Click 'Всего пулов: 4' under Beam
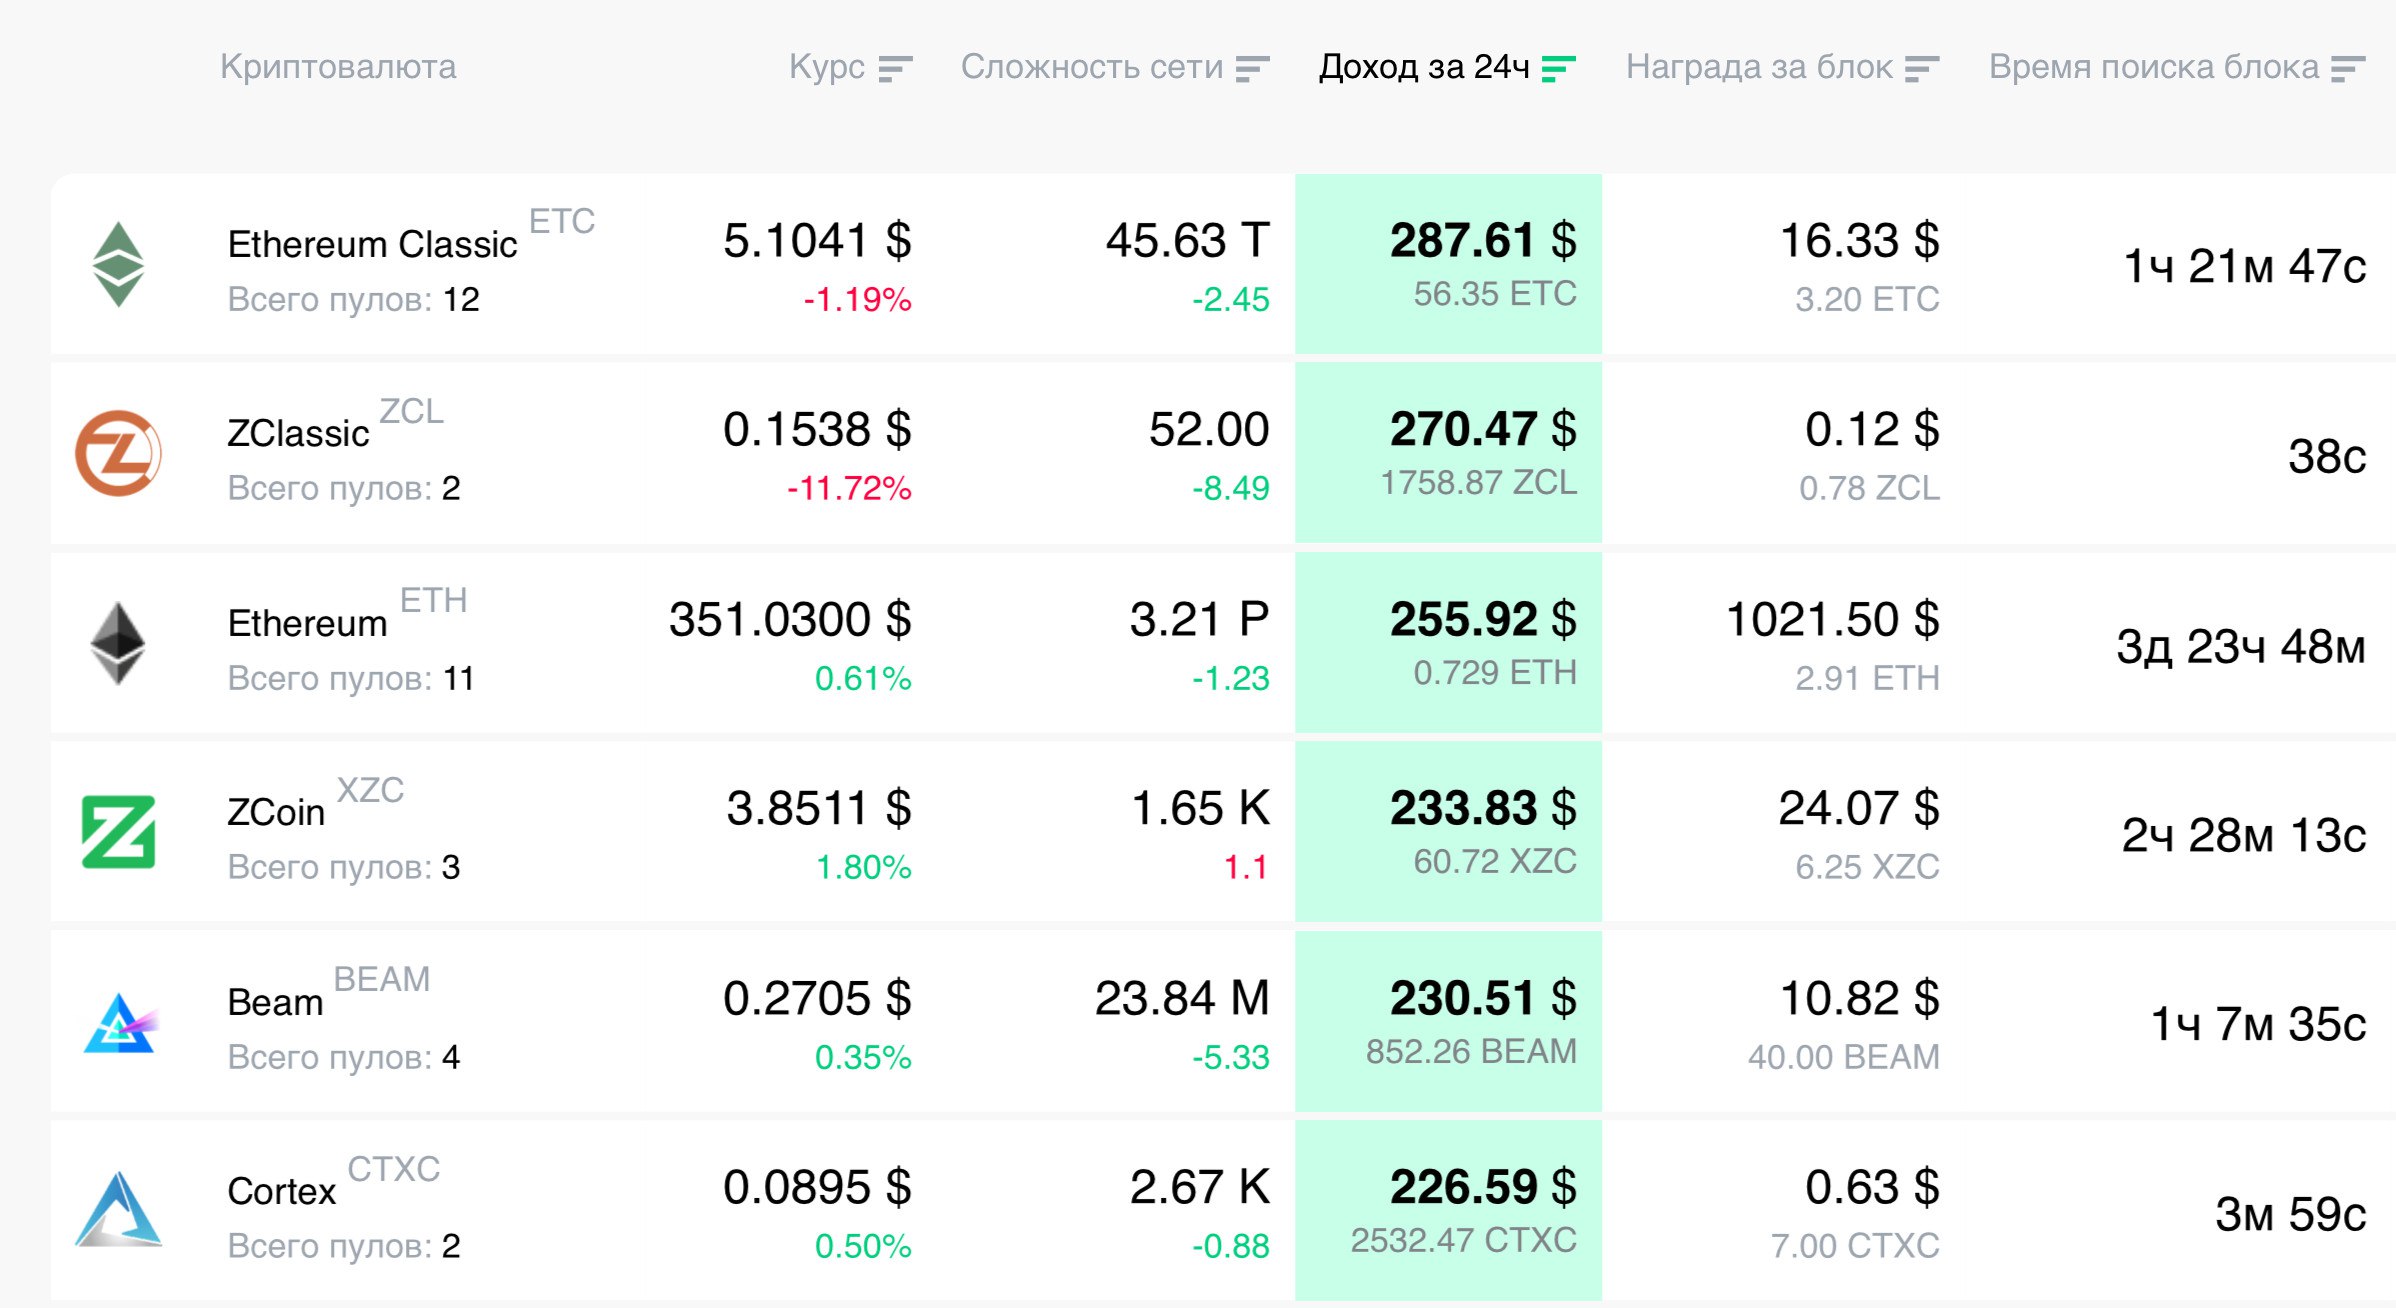The image size is (2396, 1308). (344, 1058)
